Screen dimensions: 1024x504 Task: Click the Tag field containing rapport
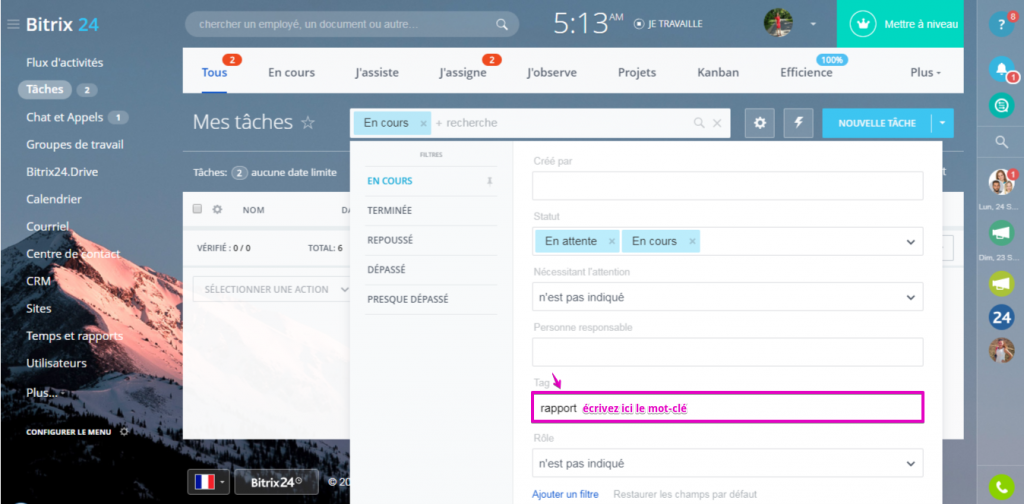pyautogui.click(x=728, y=407)
